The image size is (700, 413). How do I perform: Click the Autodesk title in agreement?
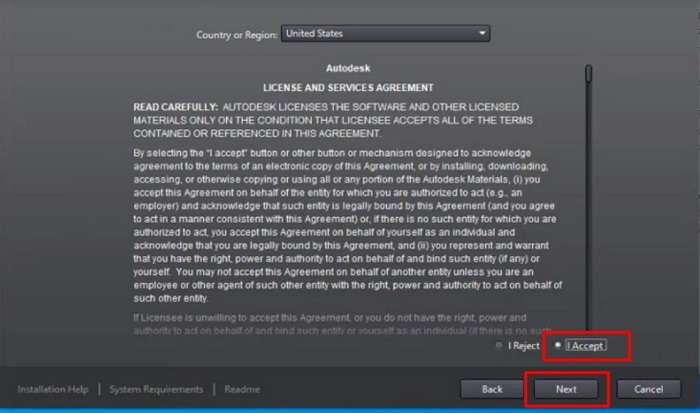pyautogui.click(x=348, y=68)
